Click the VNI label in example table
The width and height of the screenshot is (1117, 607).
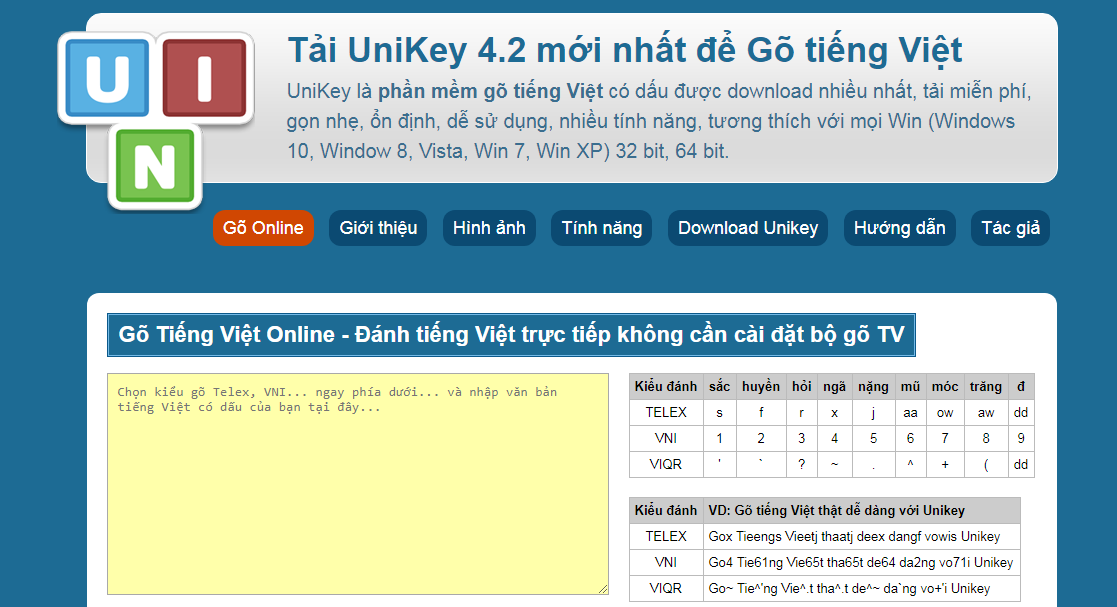[x=666, y=562]
